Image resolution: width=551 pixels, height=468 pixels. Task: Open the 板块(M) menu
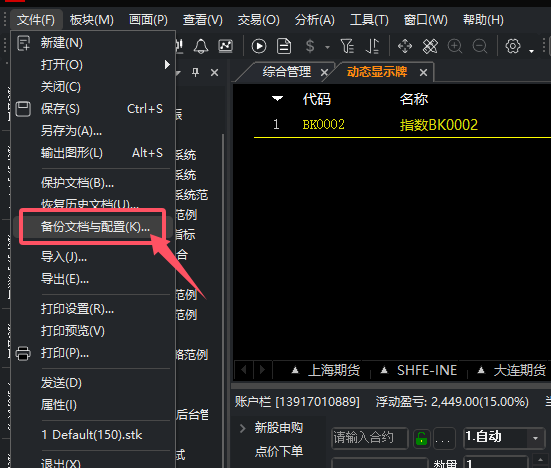(92, 20)
